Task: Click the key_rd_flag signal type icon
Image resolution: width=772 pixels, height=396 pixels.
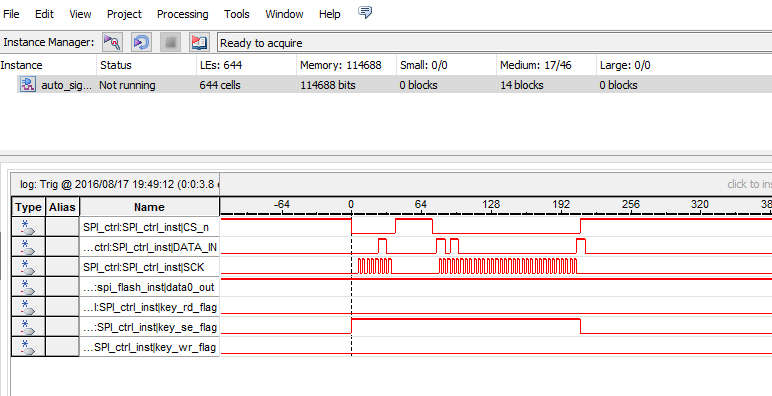Action: click(28, 307)
